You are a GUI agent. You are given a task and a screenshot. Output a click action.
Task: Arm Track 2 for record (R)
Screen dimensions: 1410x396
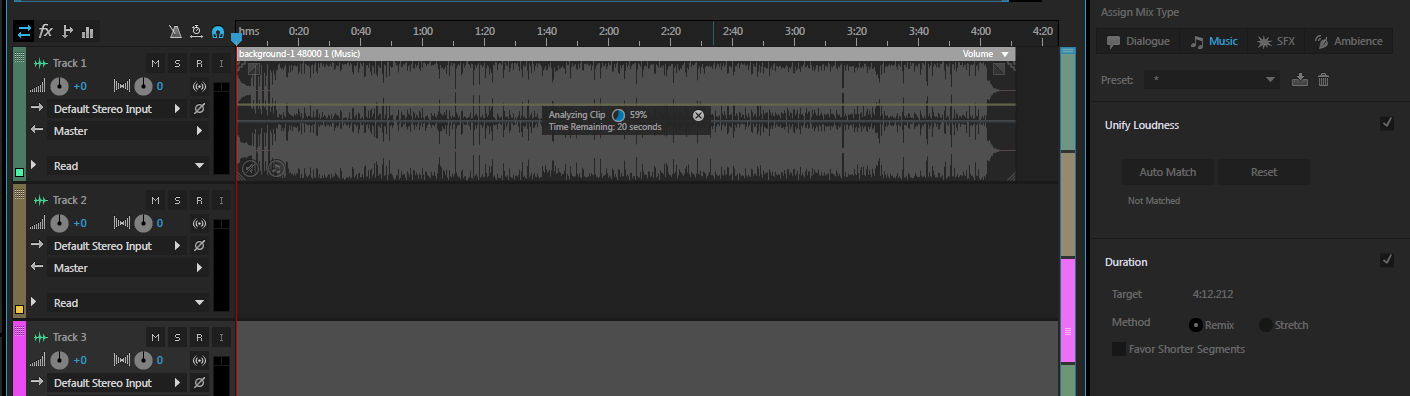coord(199,200)
